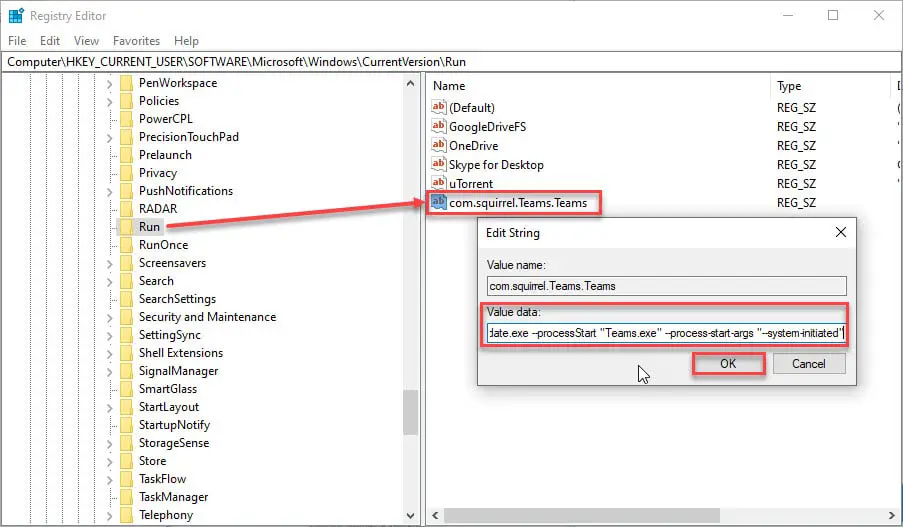Click the PenWorkspace folder icon
Viewport: 903px width, 527px height.
coord(126,83)
